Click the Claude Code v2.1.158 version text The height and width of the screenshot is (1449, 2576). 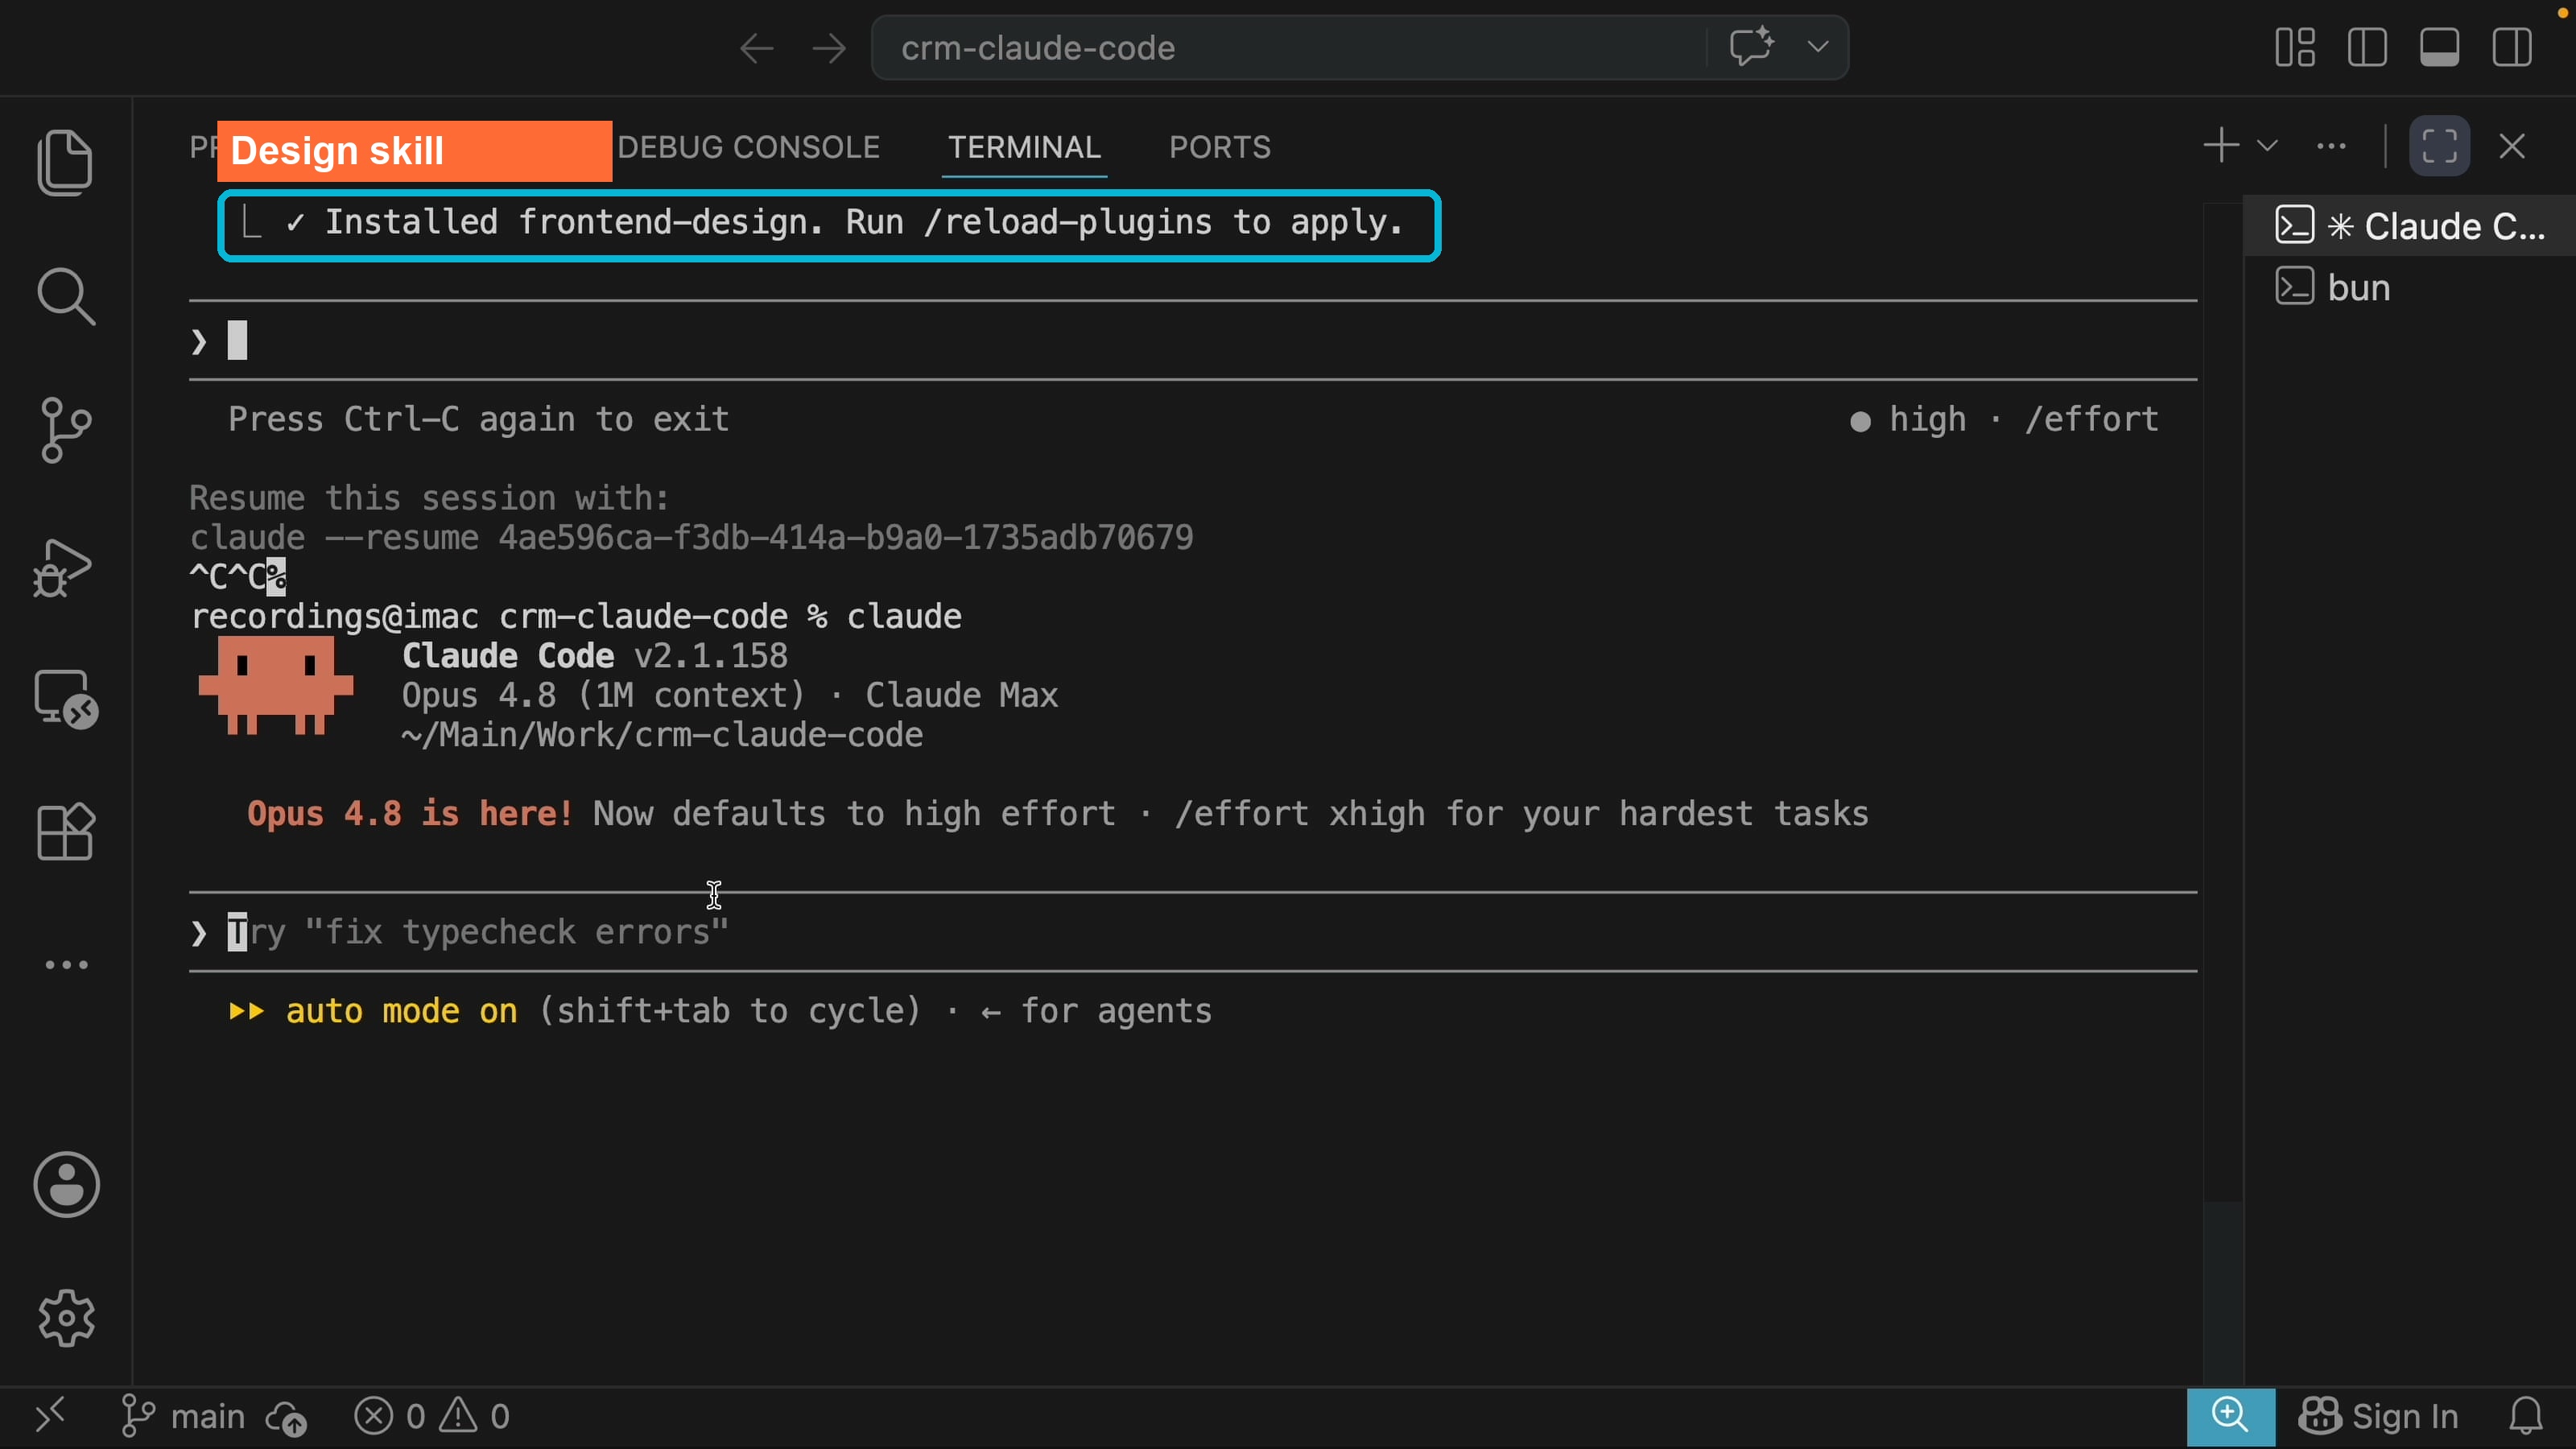(x=595, y=655)
